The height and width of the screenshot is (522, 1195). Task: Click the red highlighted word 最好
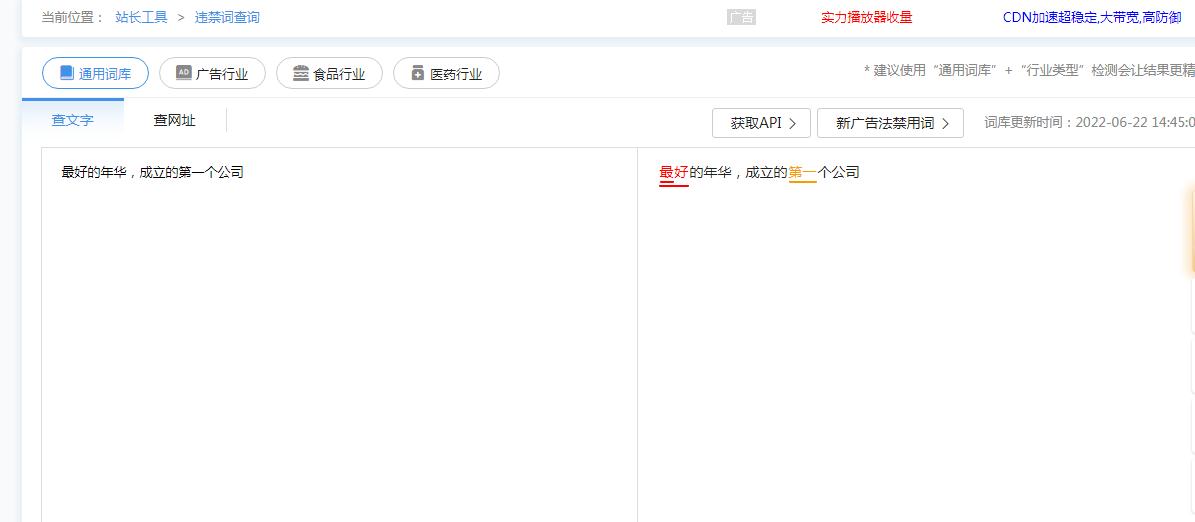click(x=674, y=173)
